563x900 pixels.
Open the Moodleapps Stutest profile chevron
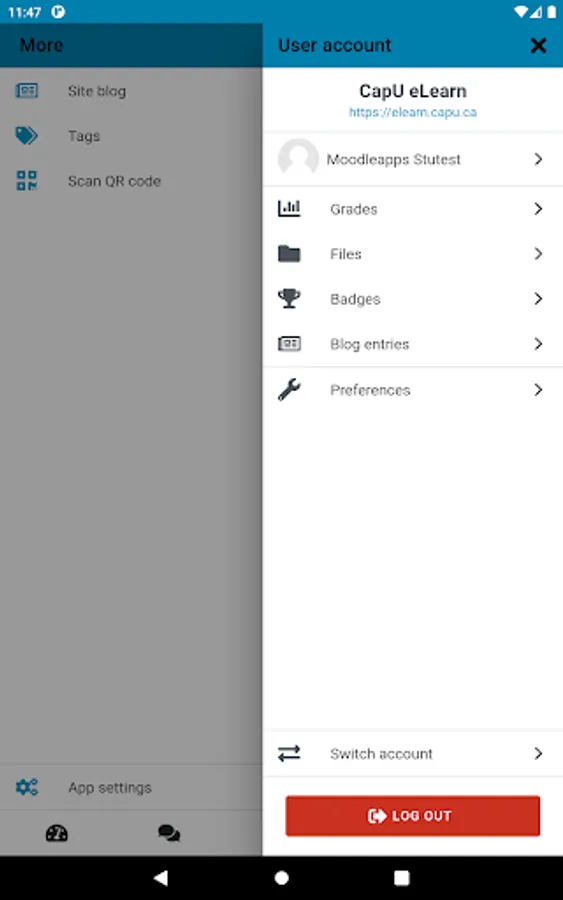coord(538,159)
